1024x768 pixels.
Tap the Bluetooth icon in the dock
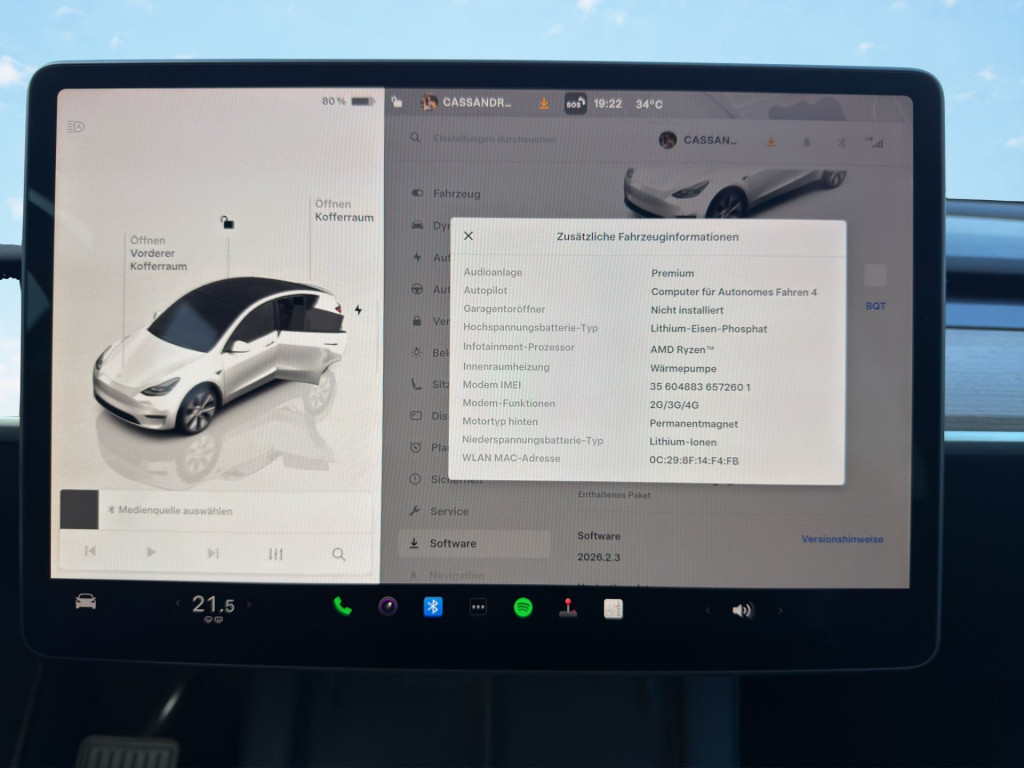(433, 607)
